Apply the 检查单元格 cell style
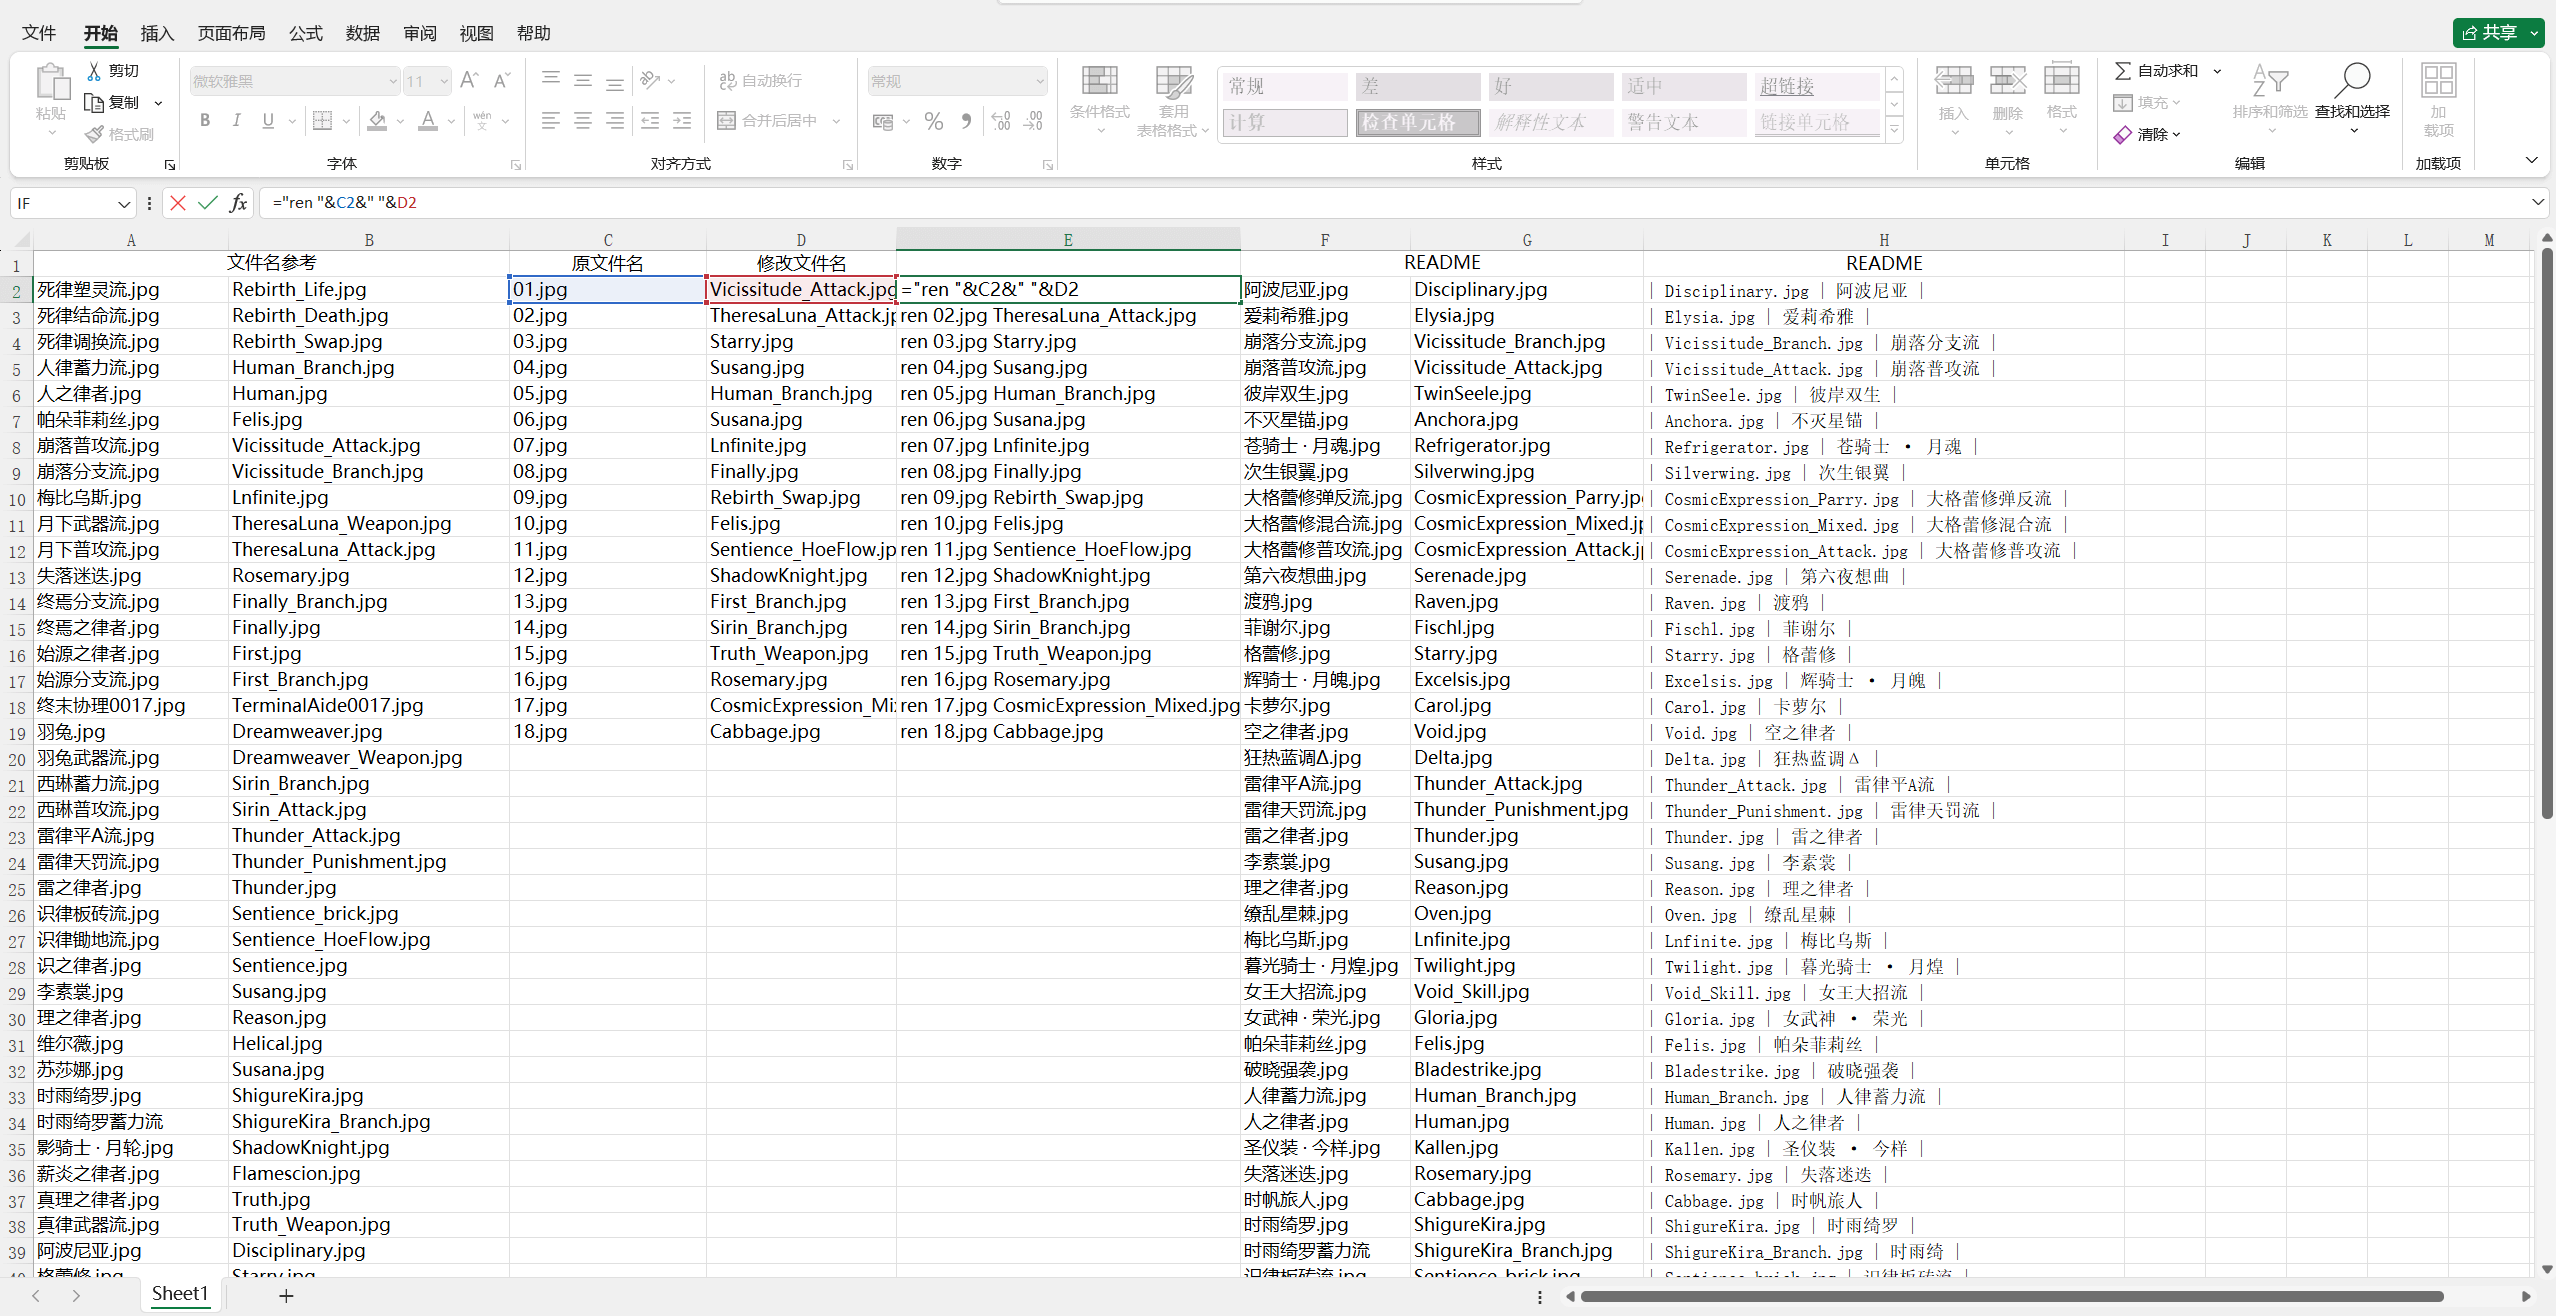The height and width of the screenshot is (1316, 2556). click(1416, 122)
